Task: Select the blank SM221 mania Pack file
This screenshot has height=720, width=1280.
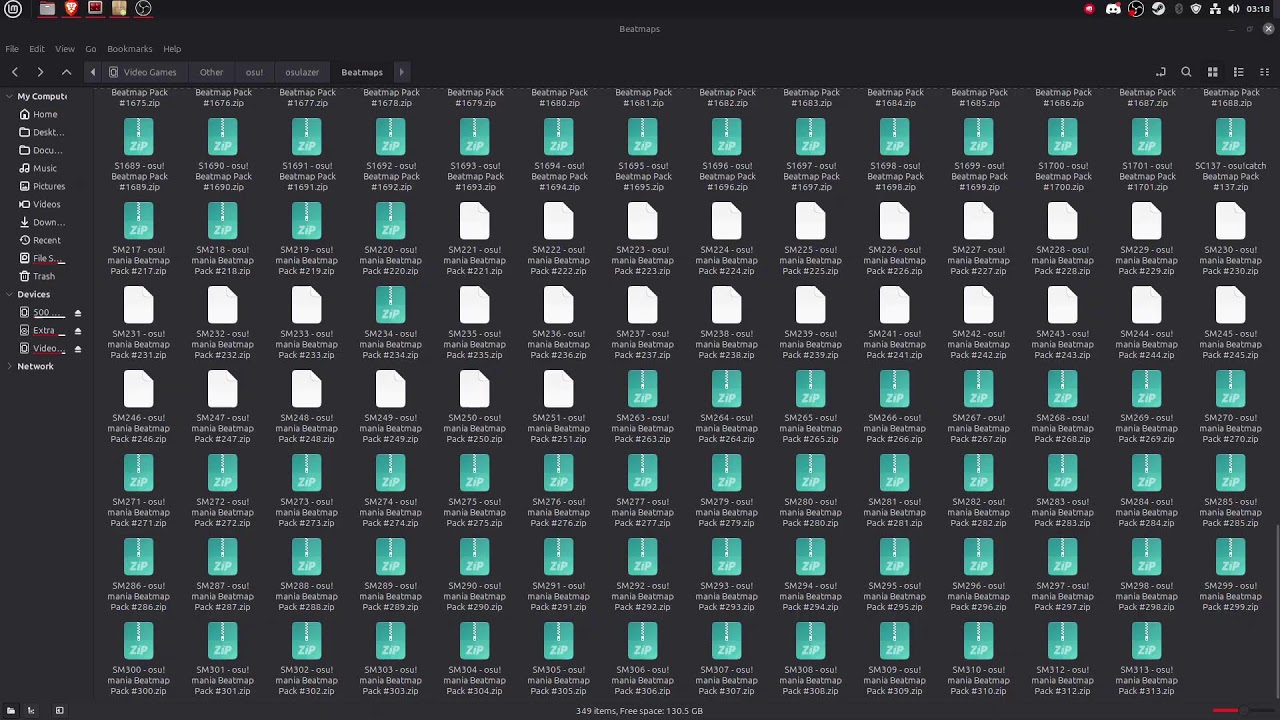Action: click(x=475, y=221)
